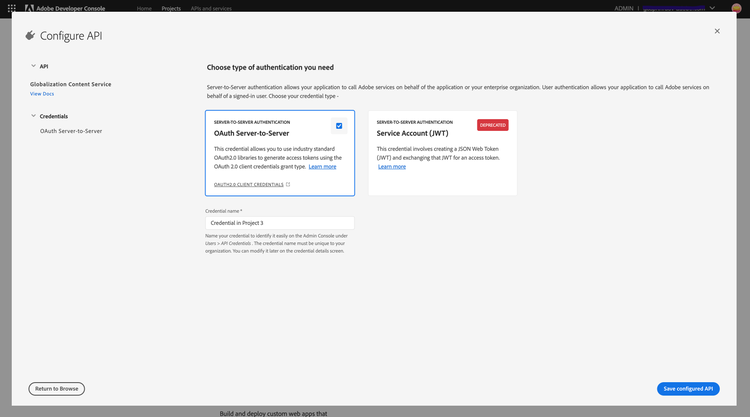The image size is (750, 417).
Task: Toggle the OAuth Server-to-Server checkbox
Action: tap(339, 126)
